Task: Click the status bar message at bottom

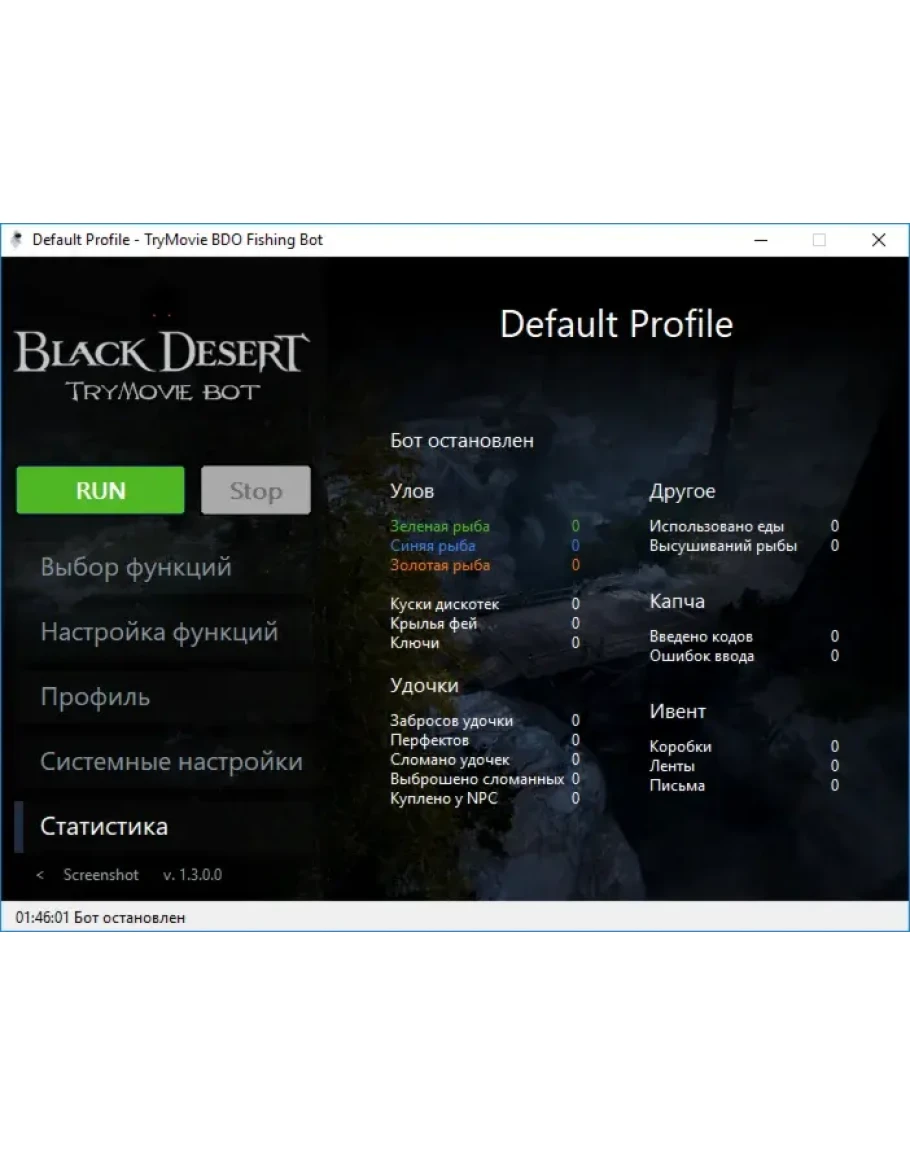Action: (x=100, y=917)
